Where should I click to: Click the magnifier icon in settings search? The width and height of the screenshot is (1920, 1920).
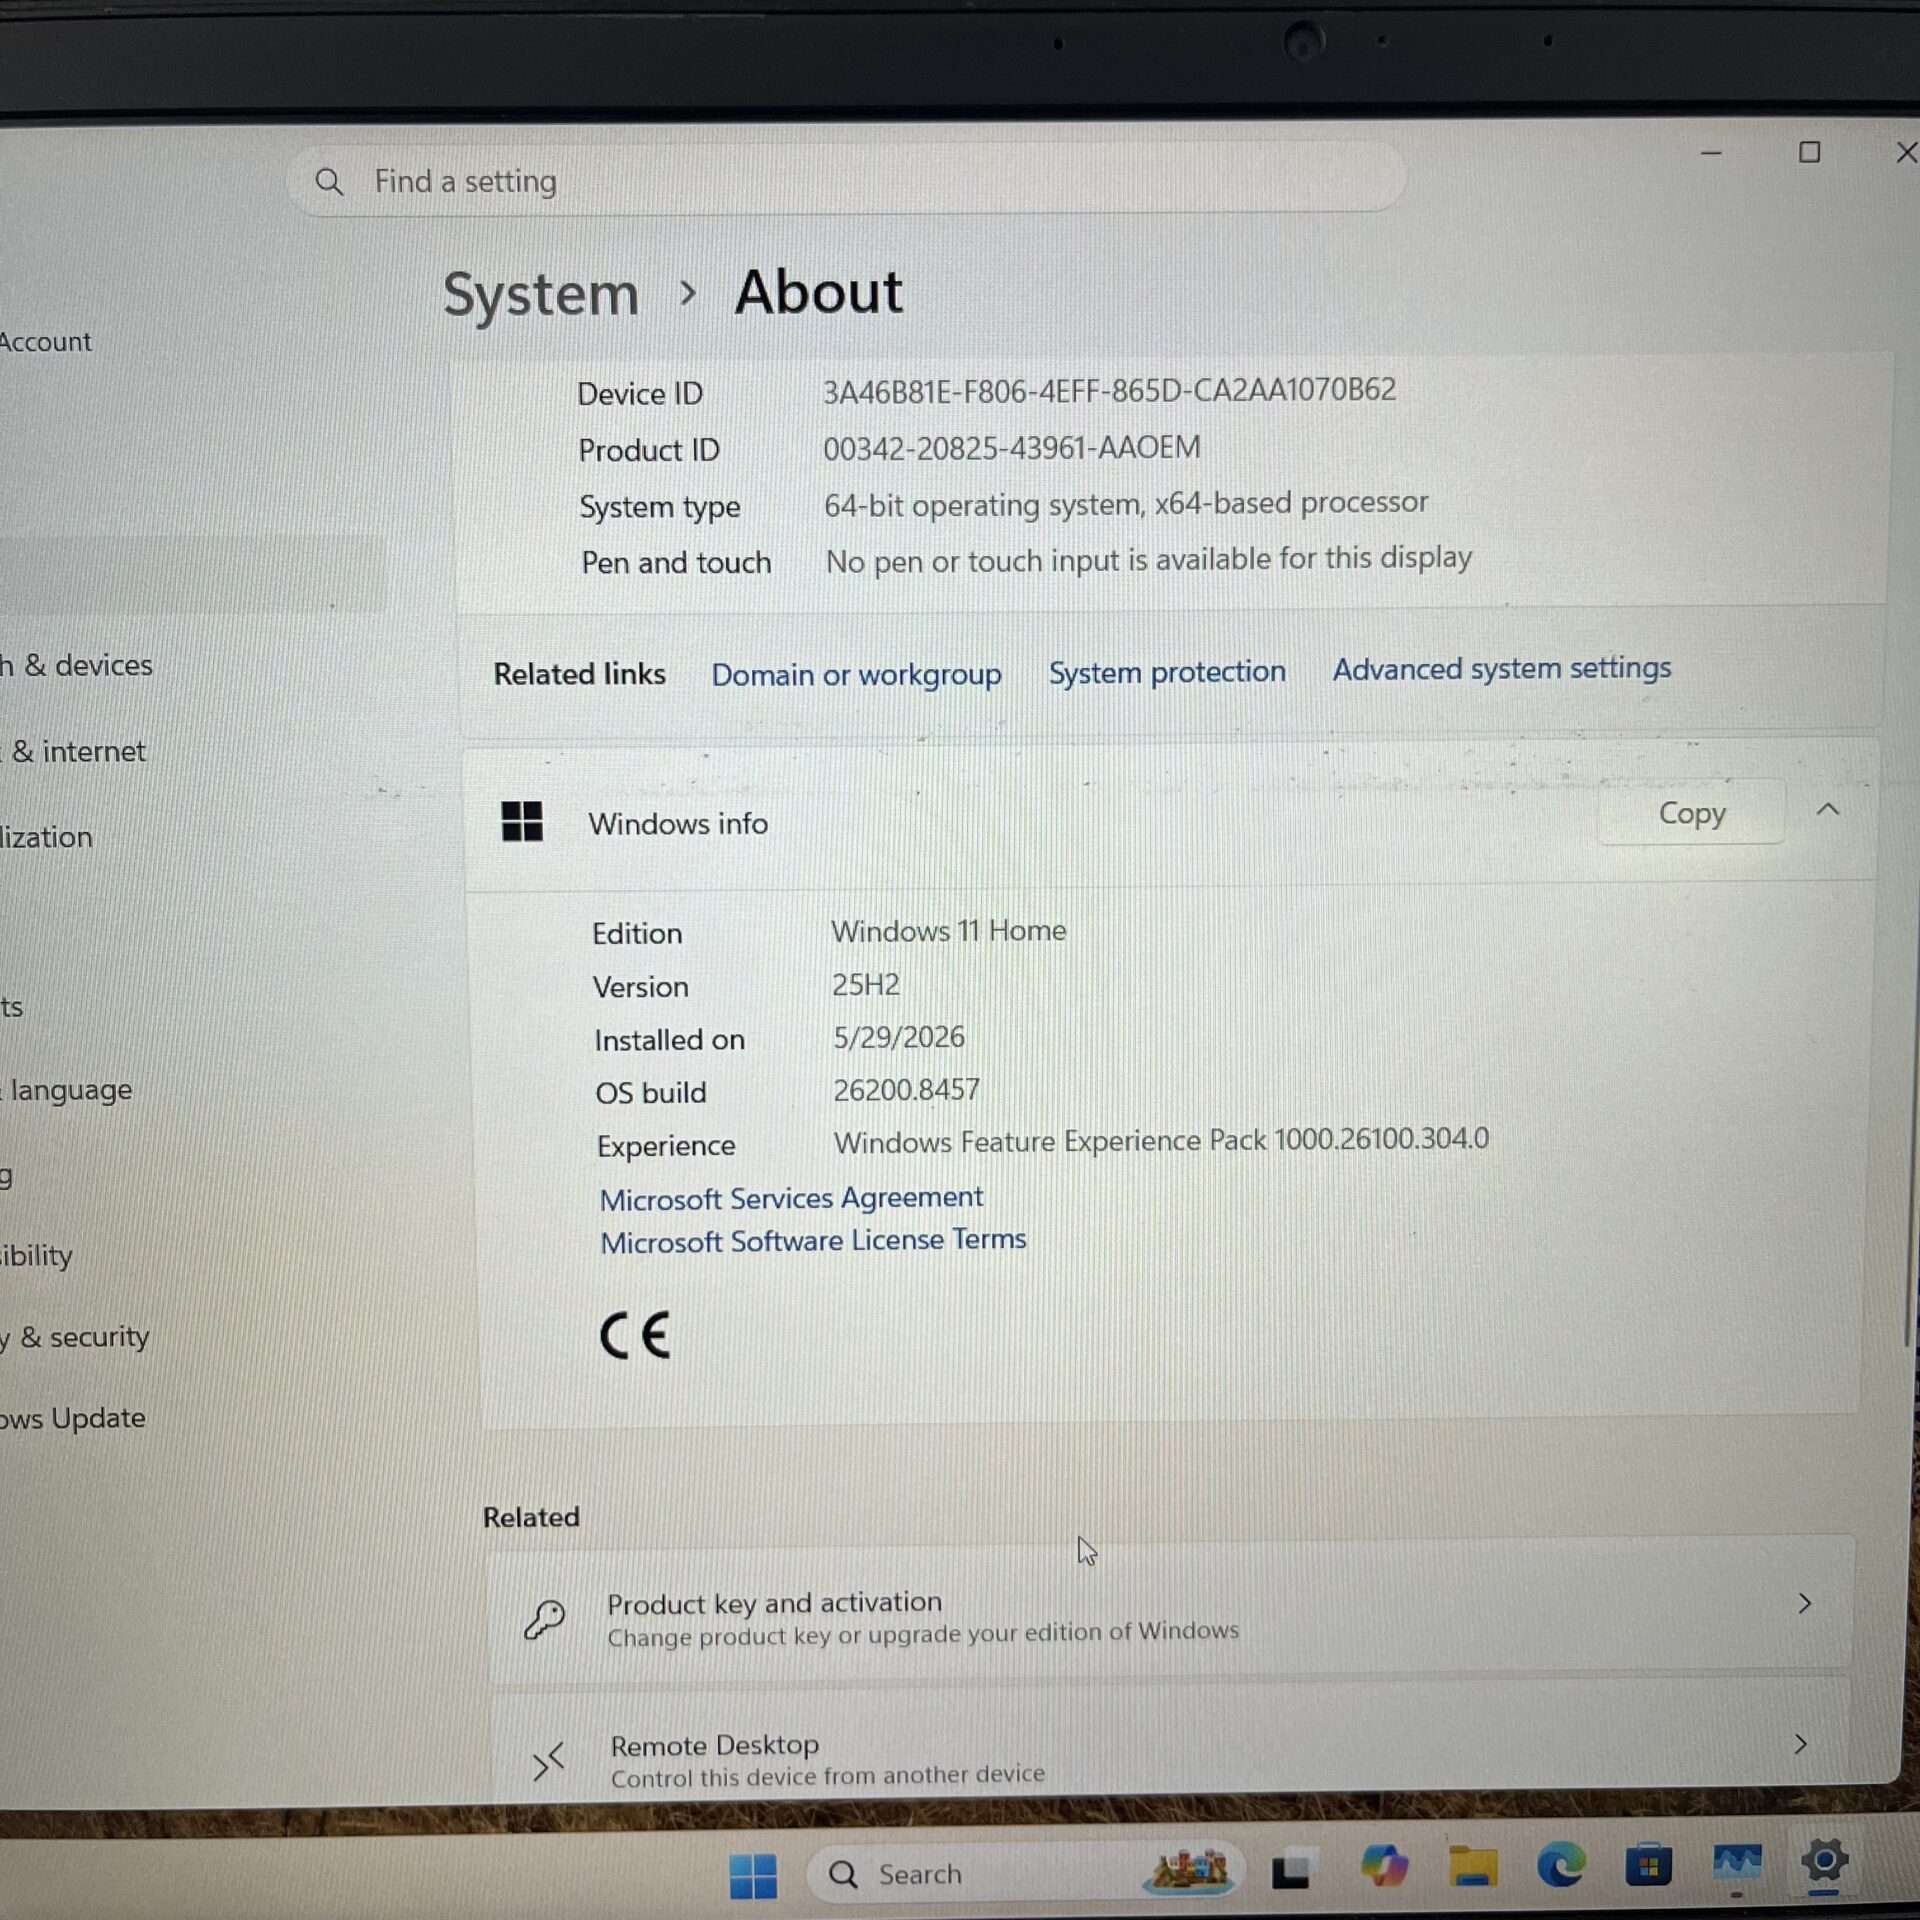(x=329, y=182)
